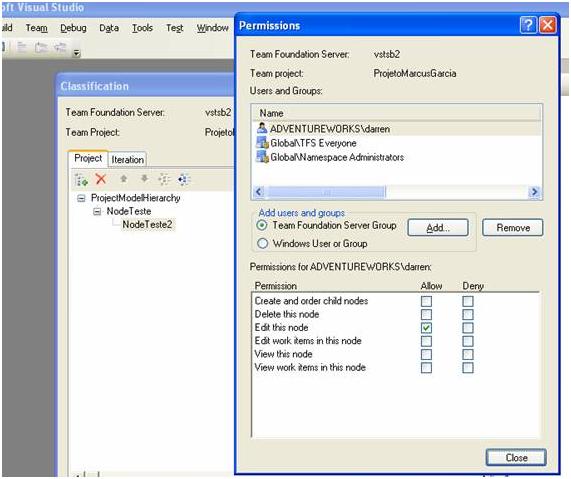Check Allow for Create and order child nodes
The width and height of the screenshot is (571, 479).
click(x=426, y=301)
